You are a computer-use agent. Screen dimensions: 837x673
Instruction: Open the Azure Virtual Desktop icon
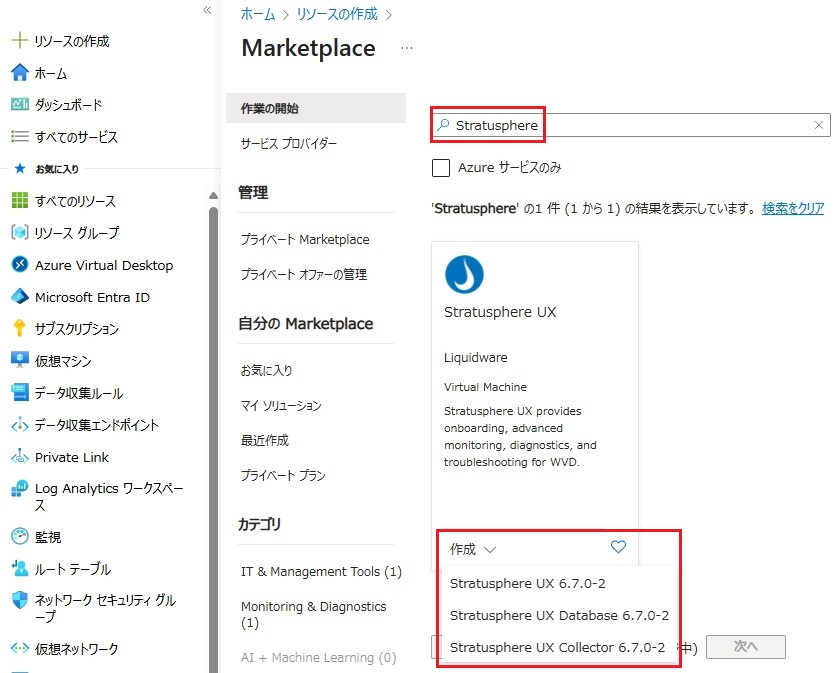(x=20, y=264)
